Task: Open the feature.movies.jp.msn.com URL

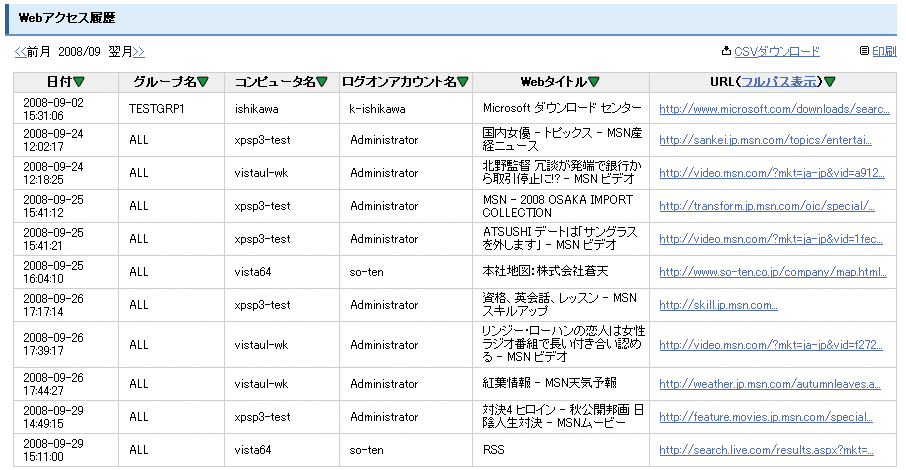Action: [x=766, y=417]
